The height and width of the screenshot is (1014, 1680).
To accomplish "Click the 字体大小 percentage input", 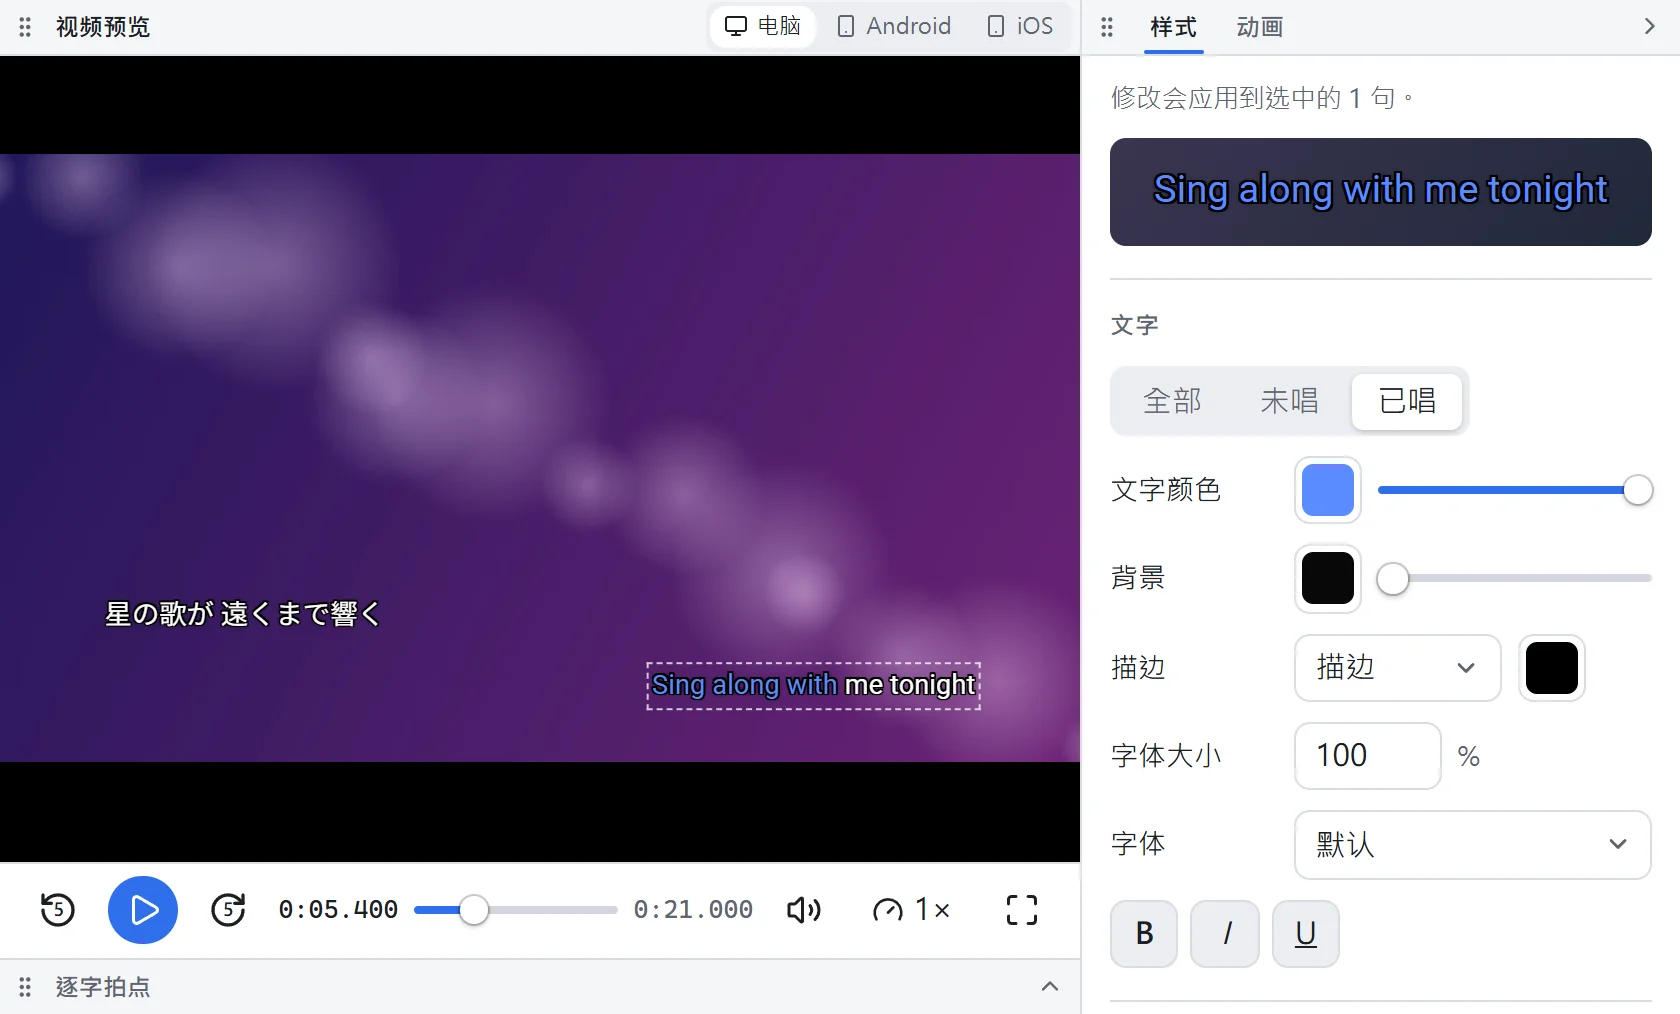I will pyautogui.click(x=1368, y=756).
